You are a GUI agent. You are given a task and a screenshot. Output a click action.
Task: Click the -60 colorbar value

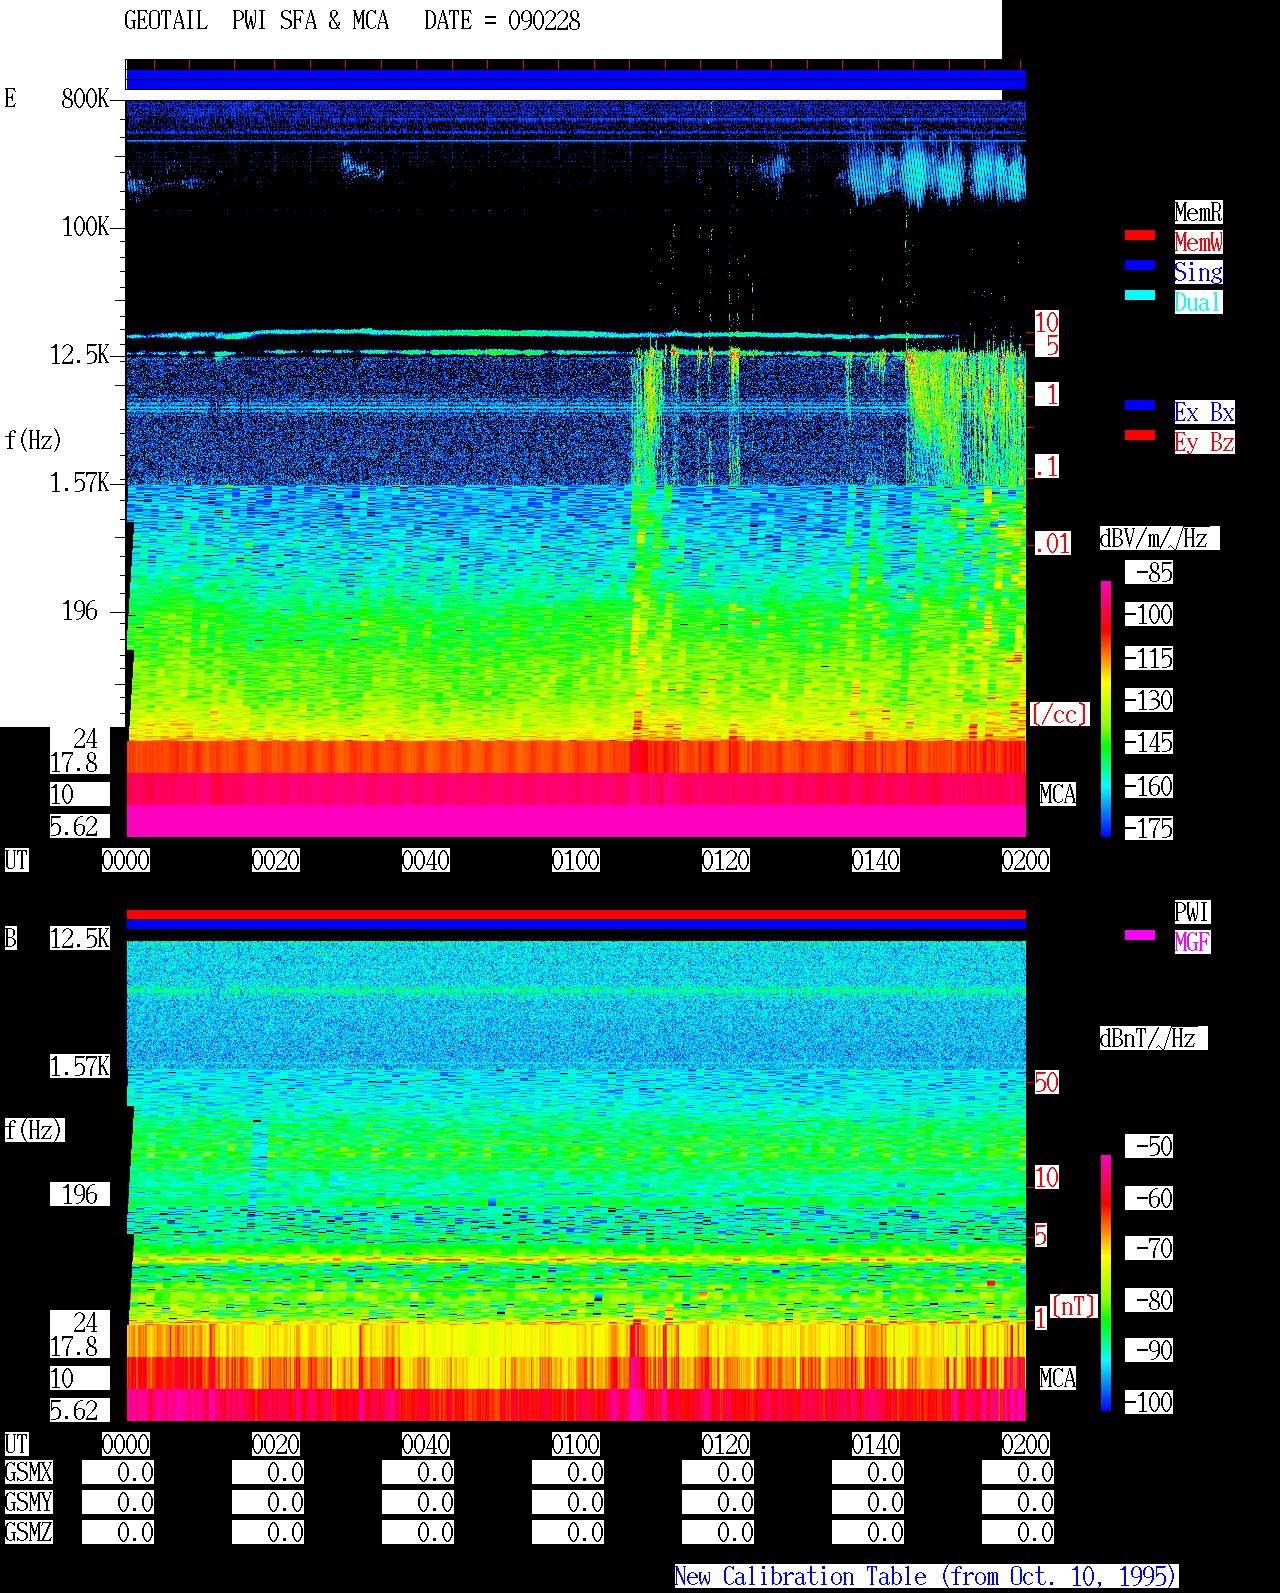(x=1149, y=1198)
